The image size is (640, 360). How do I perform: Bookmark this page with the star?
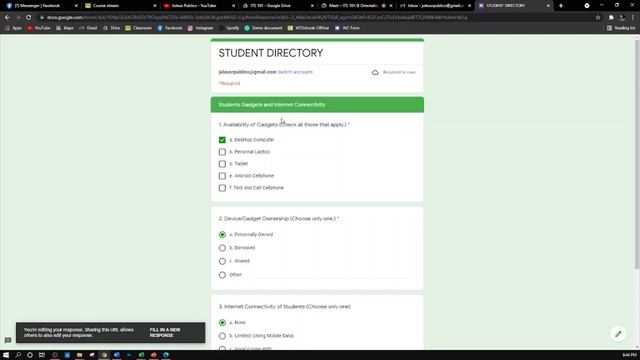[x=598, y=18]
